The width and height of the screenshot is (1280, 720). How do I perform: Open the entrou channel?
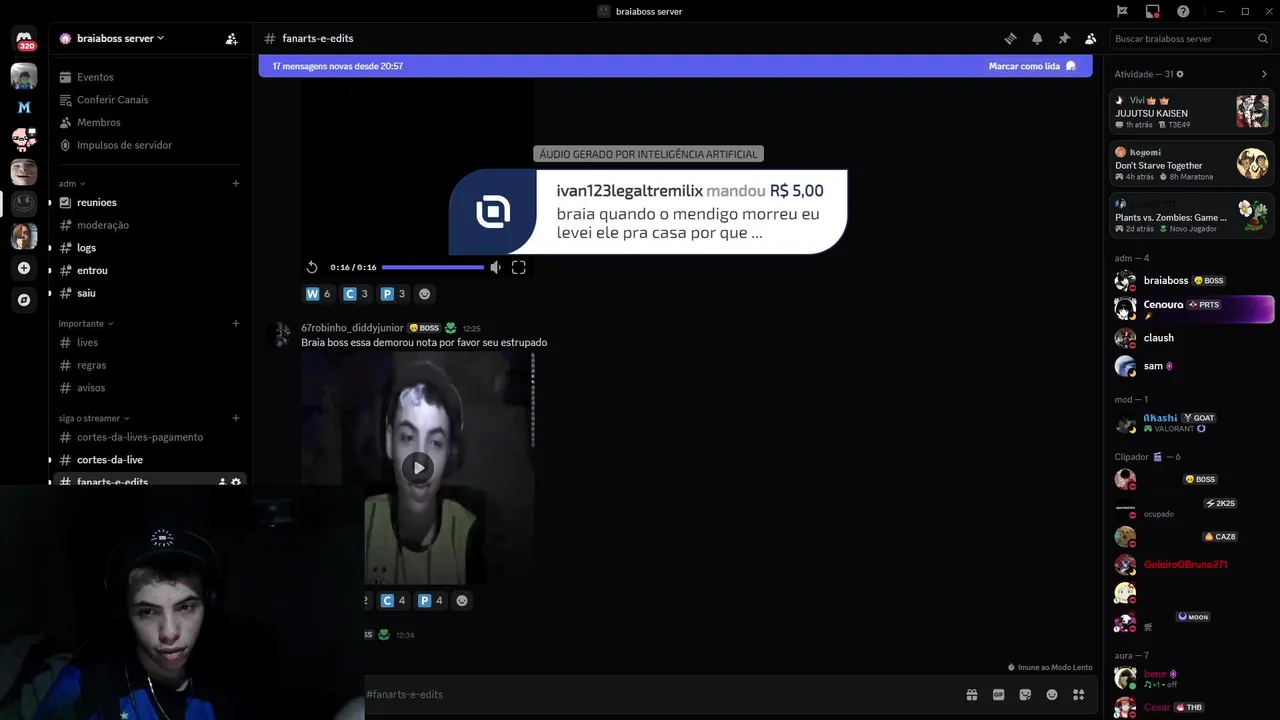pyautogui.click(x=150, y=270)
